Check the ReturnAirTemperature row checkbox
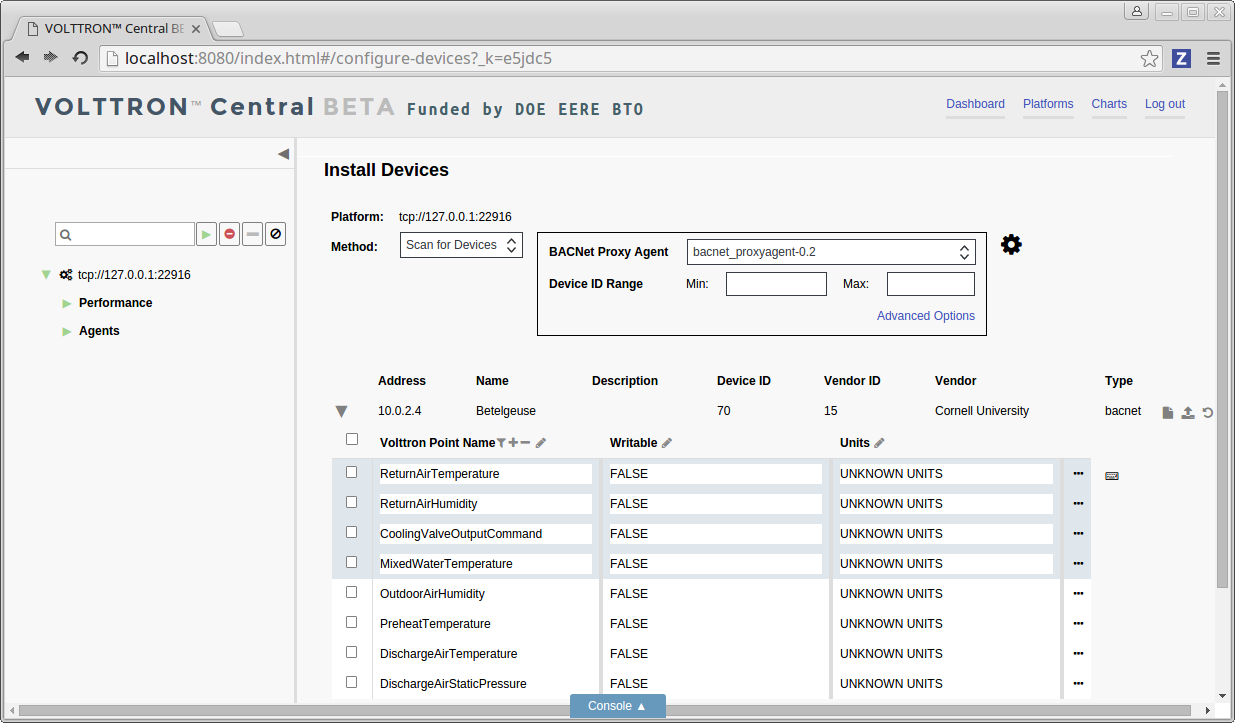Image resolution: width=1235 pixels, height=723 pixels. [x=351, y=472]
